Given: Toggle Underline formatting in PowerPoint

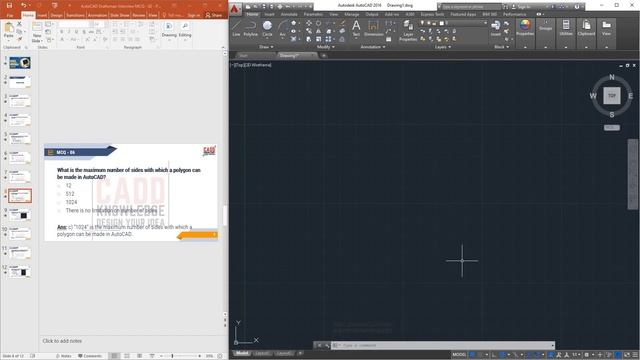Looking at the screenshot, I should pos(76,32).
